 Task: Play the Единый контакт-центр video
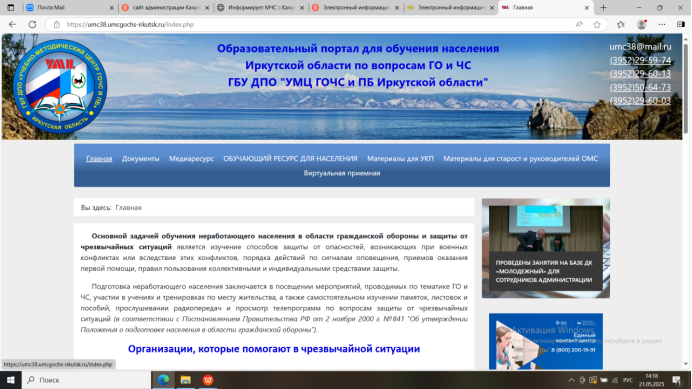(546, 341)
